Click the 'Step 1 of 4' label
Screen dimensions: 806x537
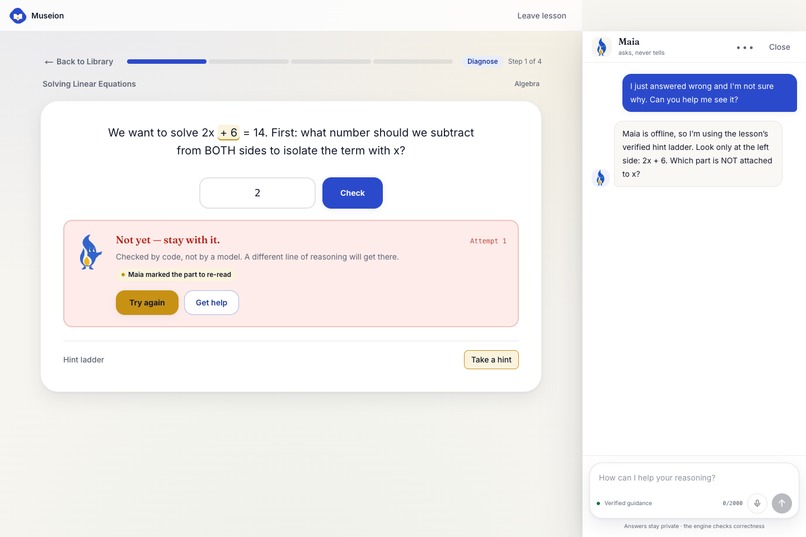point(524,61)
